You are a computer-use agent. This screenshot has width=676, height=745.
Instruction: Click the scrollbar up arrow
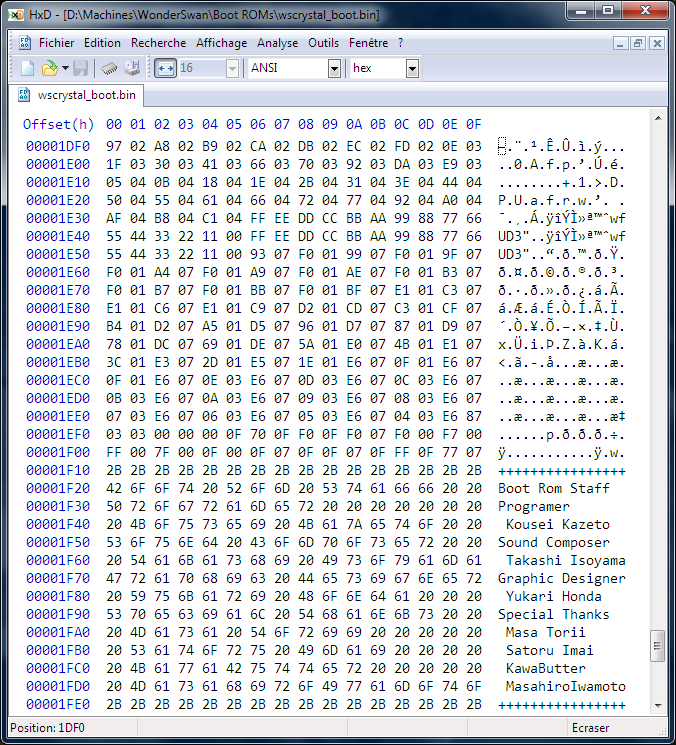[x=658, y=119]
